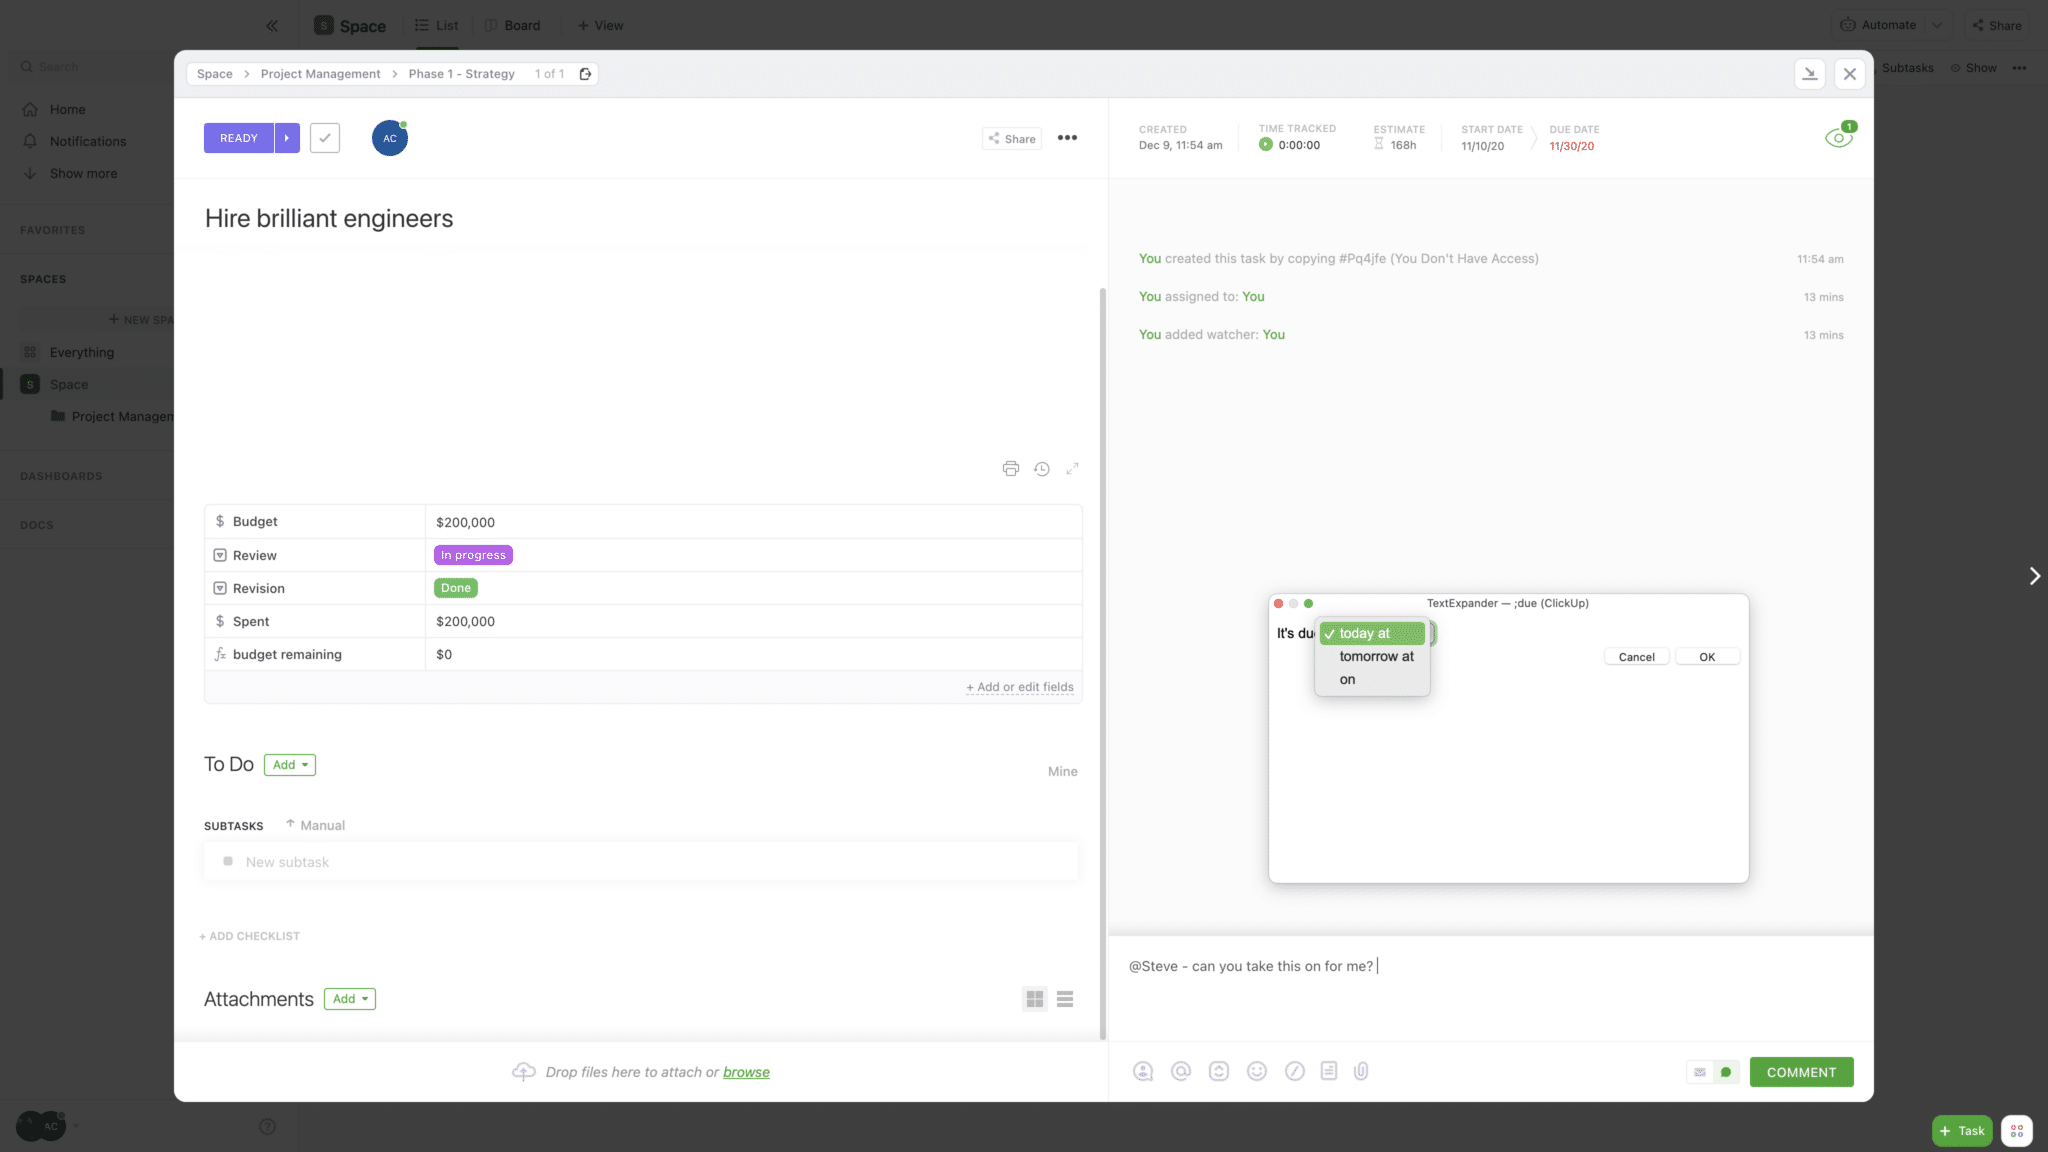Viewport: 2048px width, 1152px height.
Task: Click the Automate button
Action: coord(1878,25)
